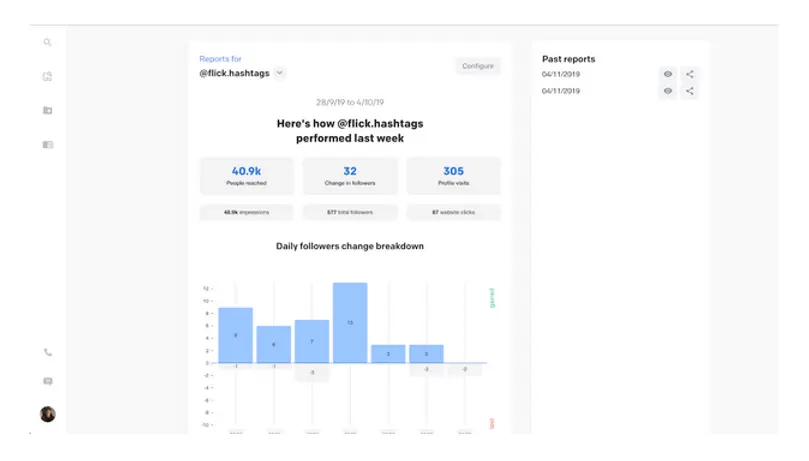Open the card-shaped icon below the folder
This screenshot has width=809, height=461.
tap(47, 144)
